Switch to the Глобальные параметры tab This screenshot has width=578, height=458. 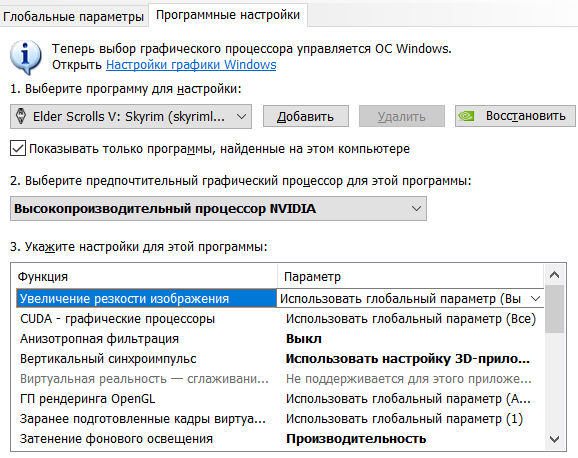pos(73,17)
